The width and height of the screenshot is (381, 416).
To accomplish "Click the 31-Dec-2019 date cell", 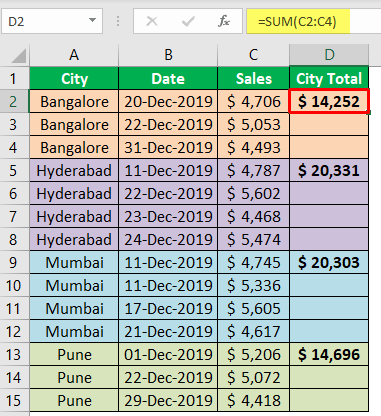I will click(168, 148).
